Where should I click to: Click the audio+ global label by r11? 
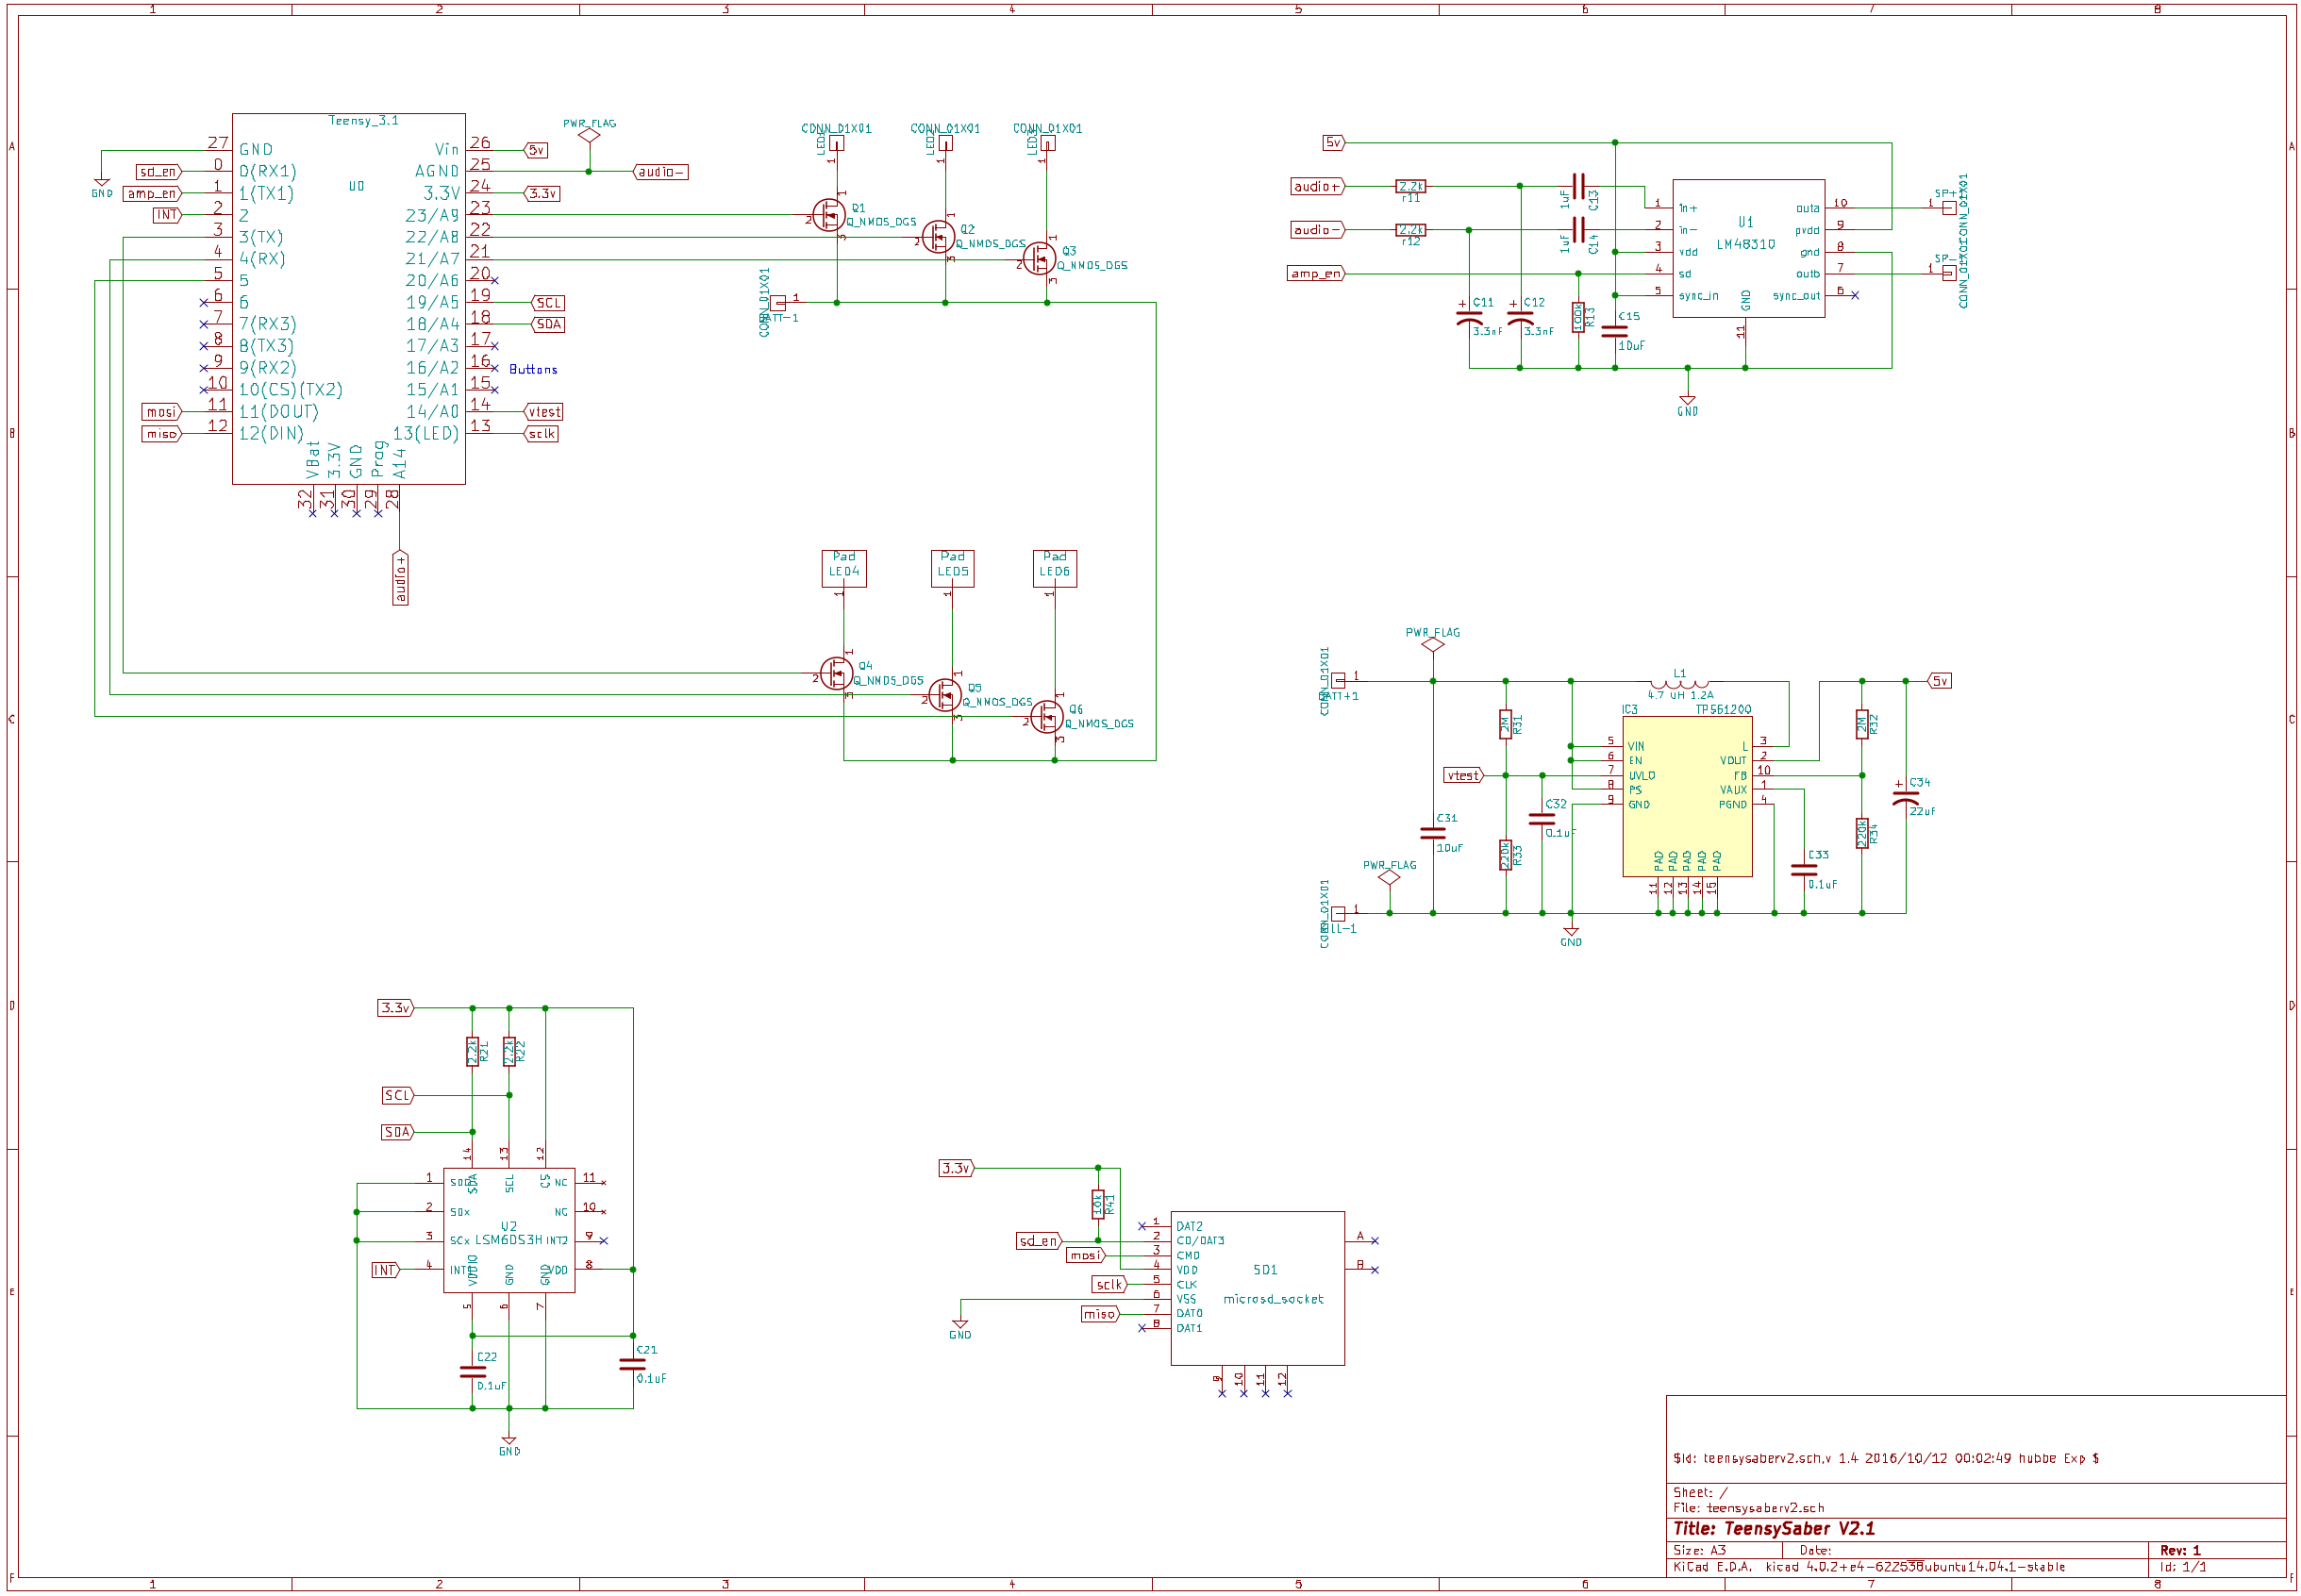[x=1316, y=187]
